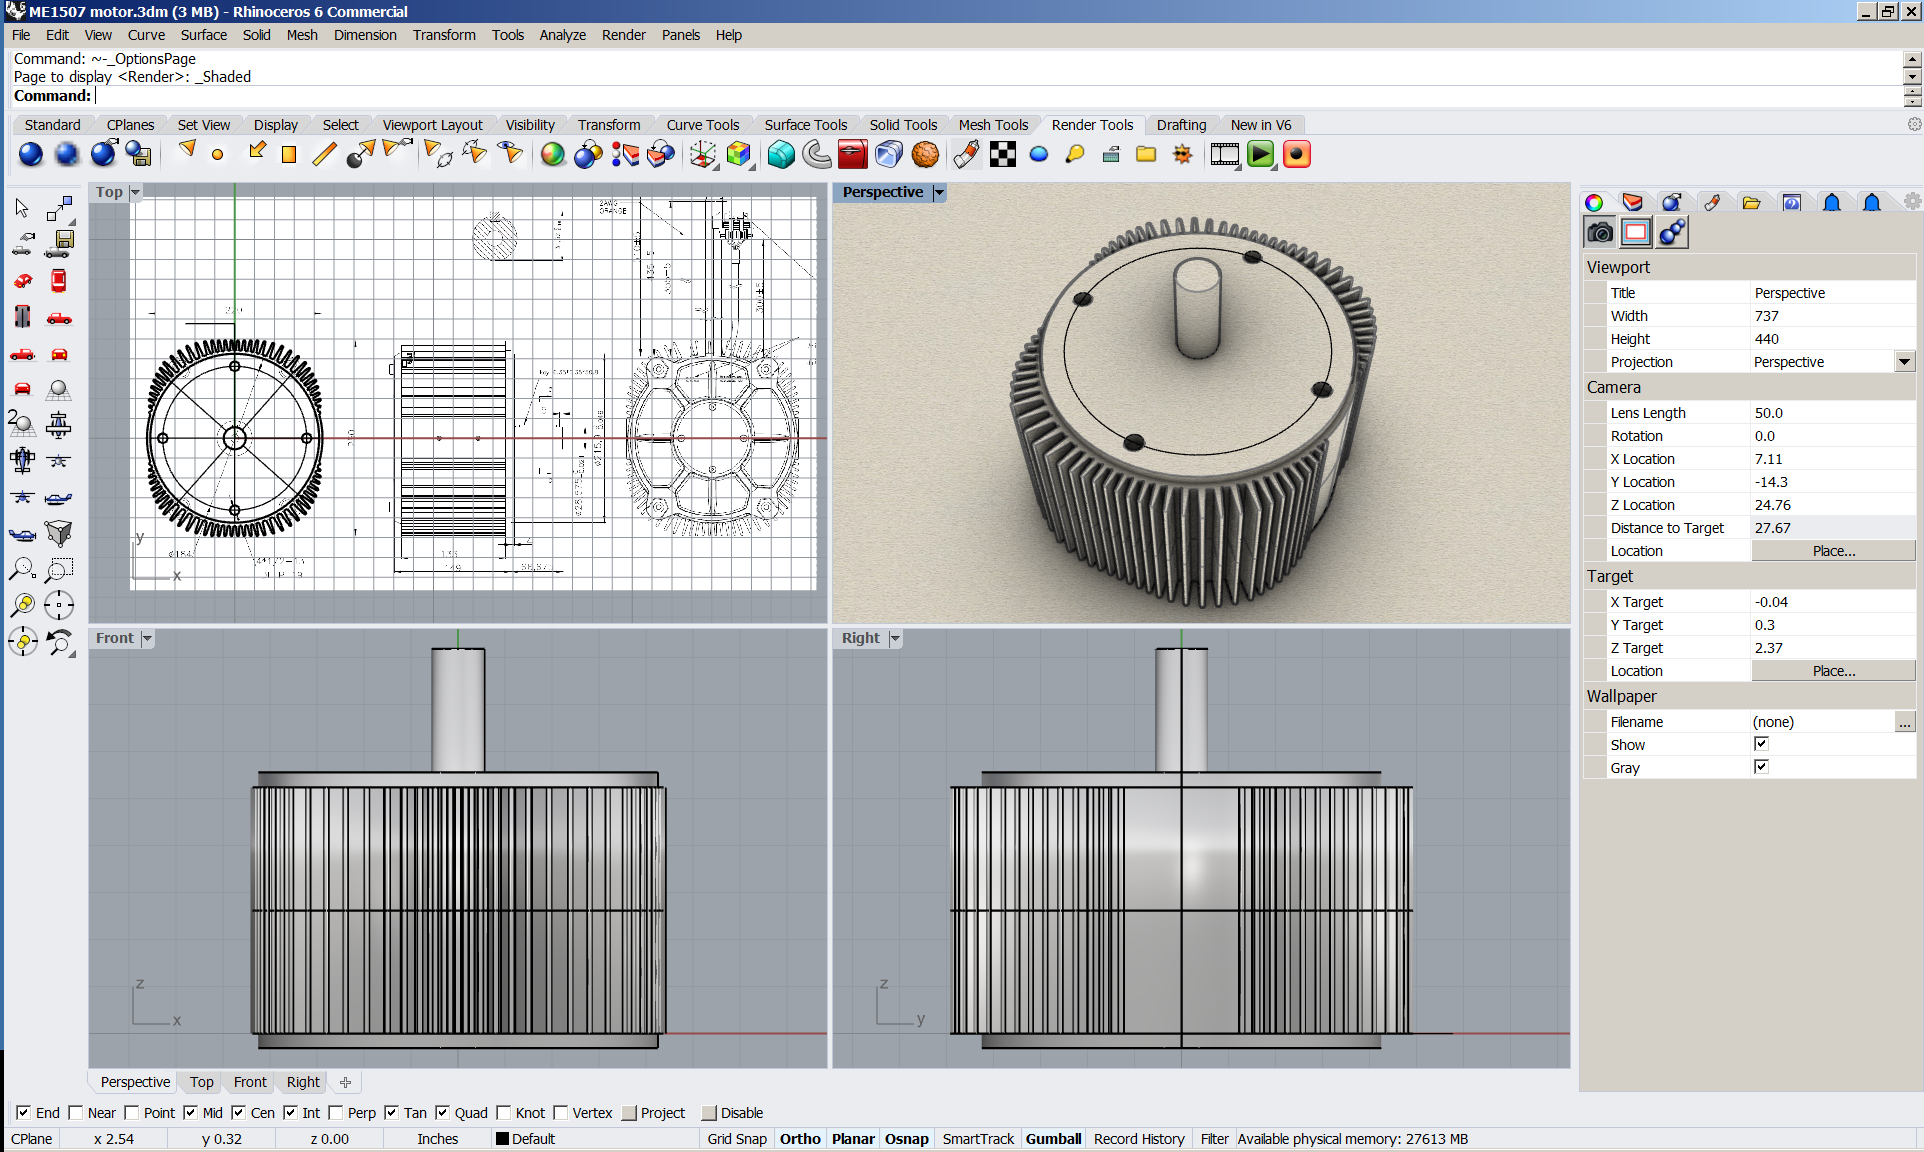Click the yellow folder icon in Render Tools
The height and width of the screenshot is (1152, 1924).
coord(1146,154)
